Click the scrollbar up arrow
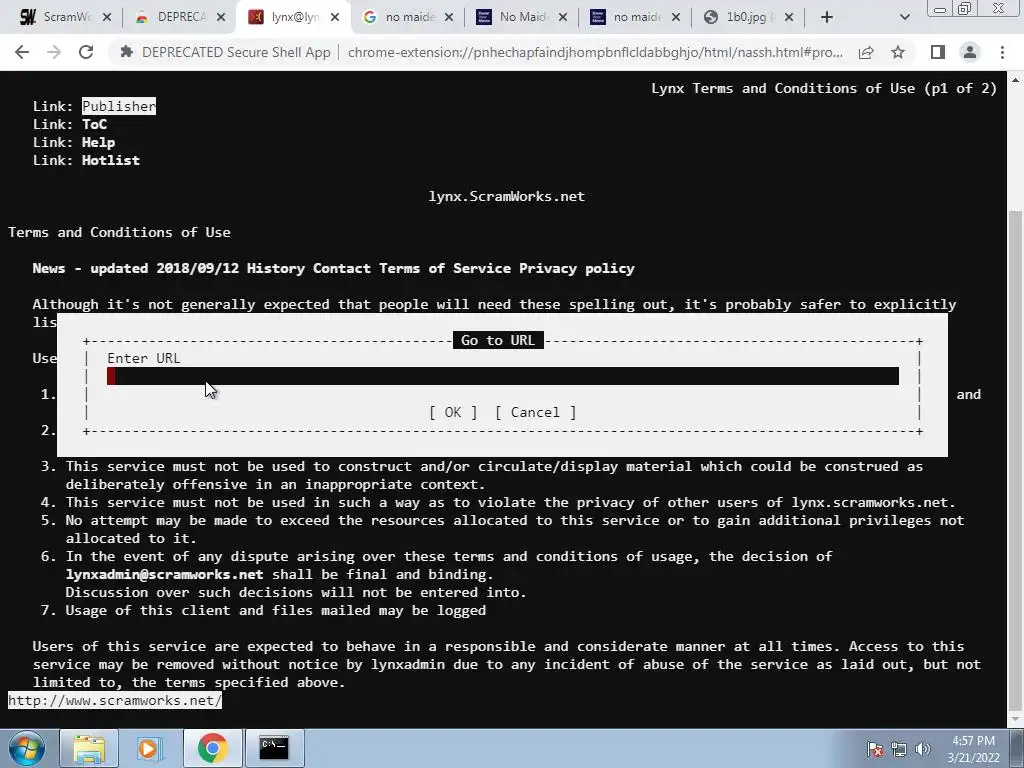Viewport: 1024px width, 768px height. 1016,80
